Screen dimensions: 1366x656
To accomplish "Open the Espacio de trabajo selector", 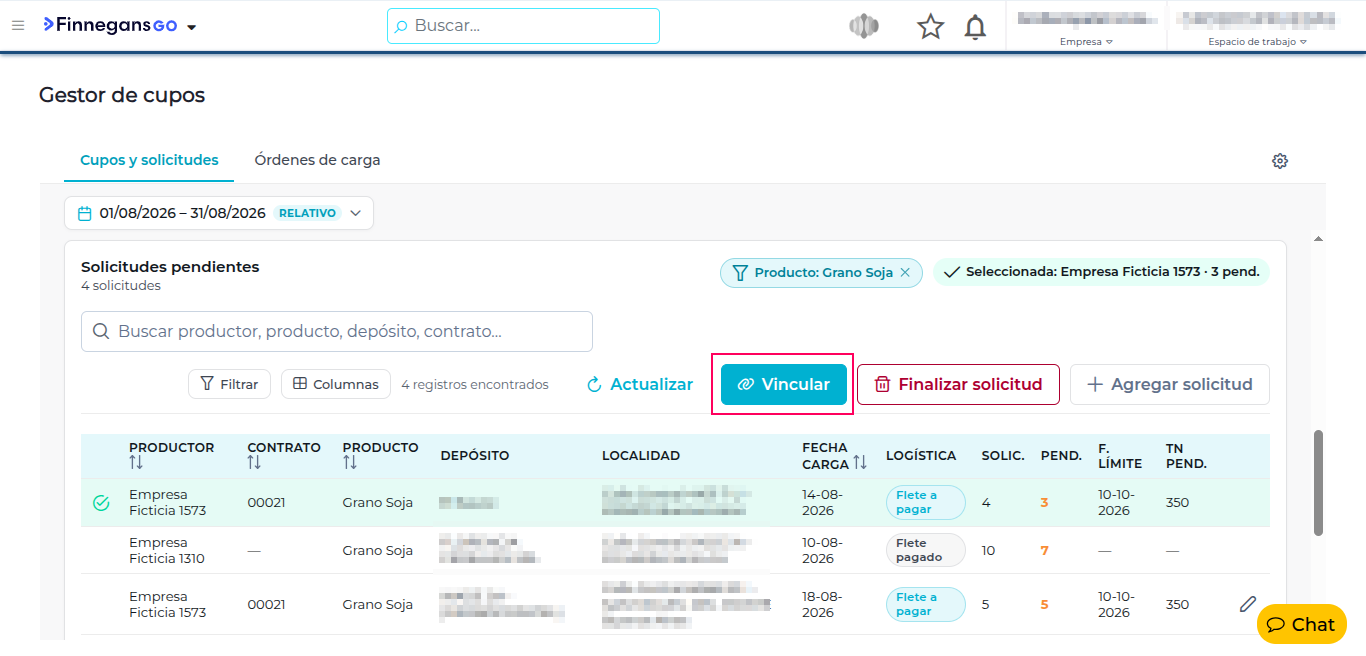I will pyautogui.click(x=1257, y=42).
